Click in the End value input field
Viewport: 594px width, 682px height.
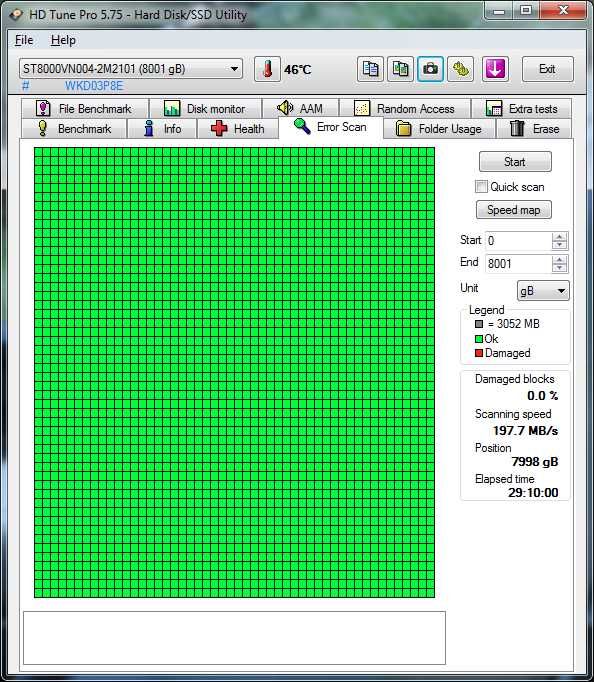(x=518, y=264)
